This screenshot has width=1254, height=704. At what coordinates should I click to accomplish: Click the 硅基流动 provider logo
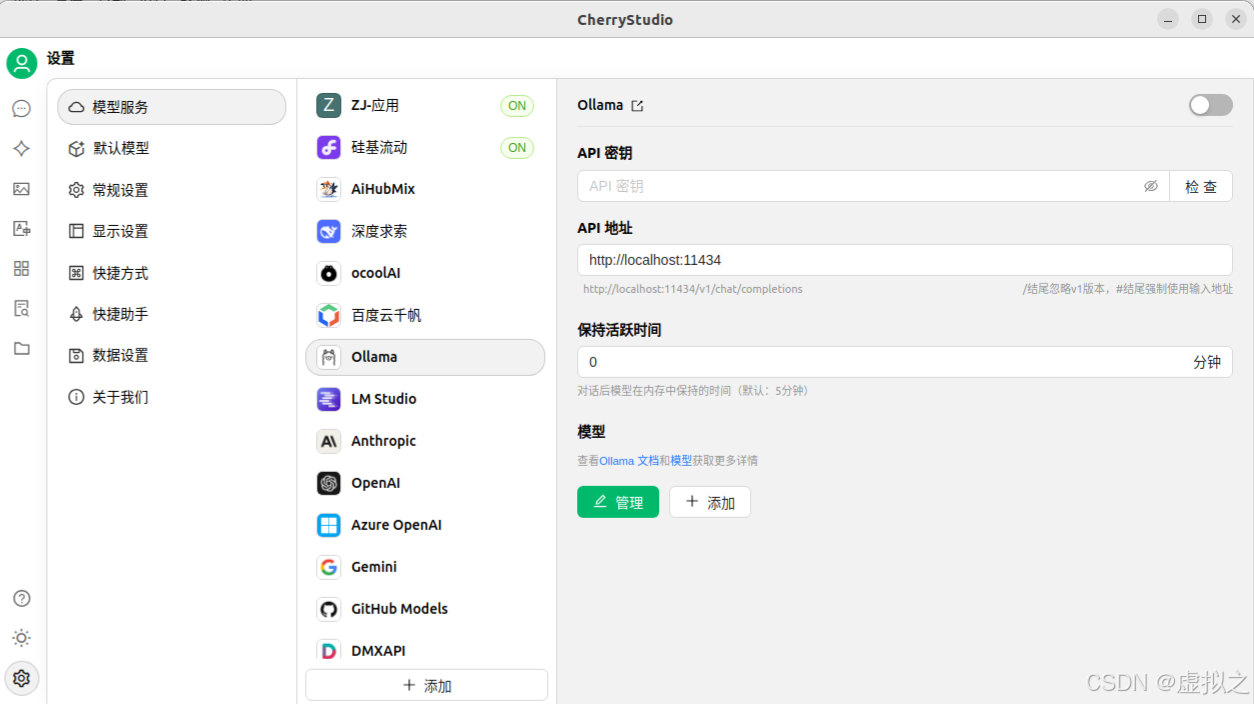point(328,147)
